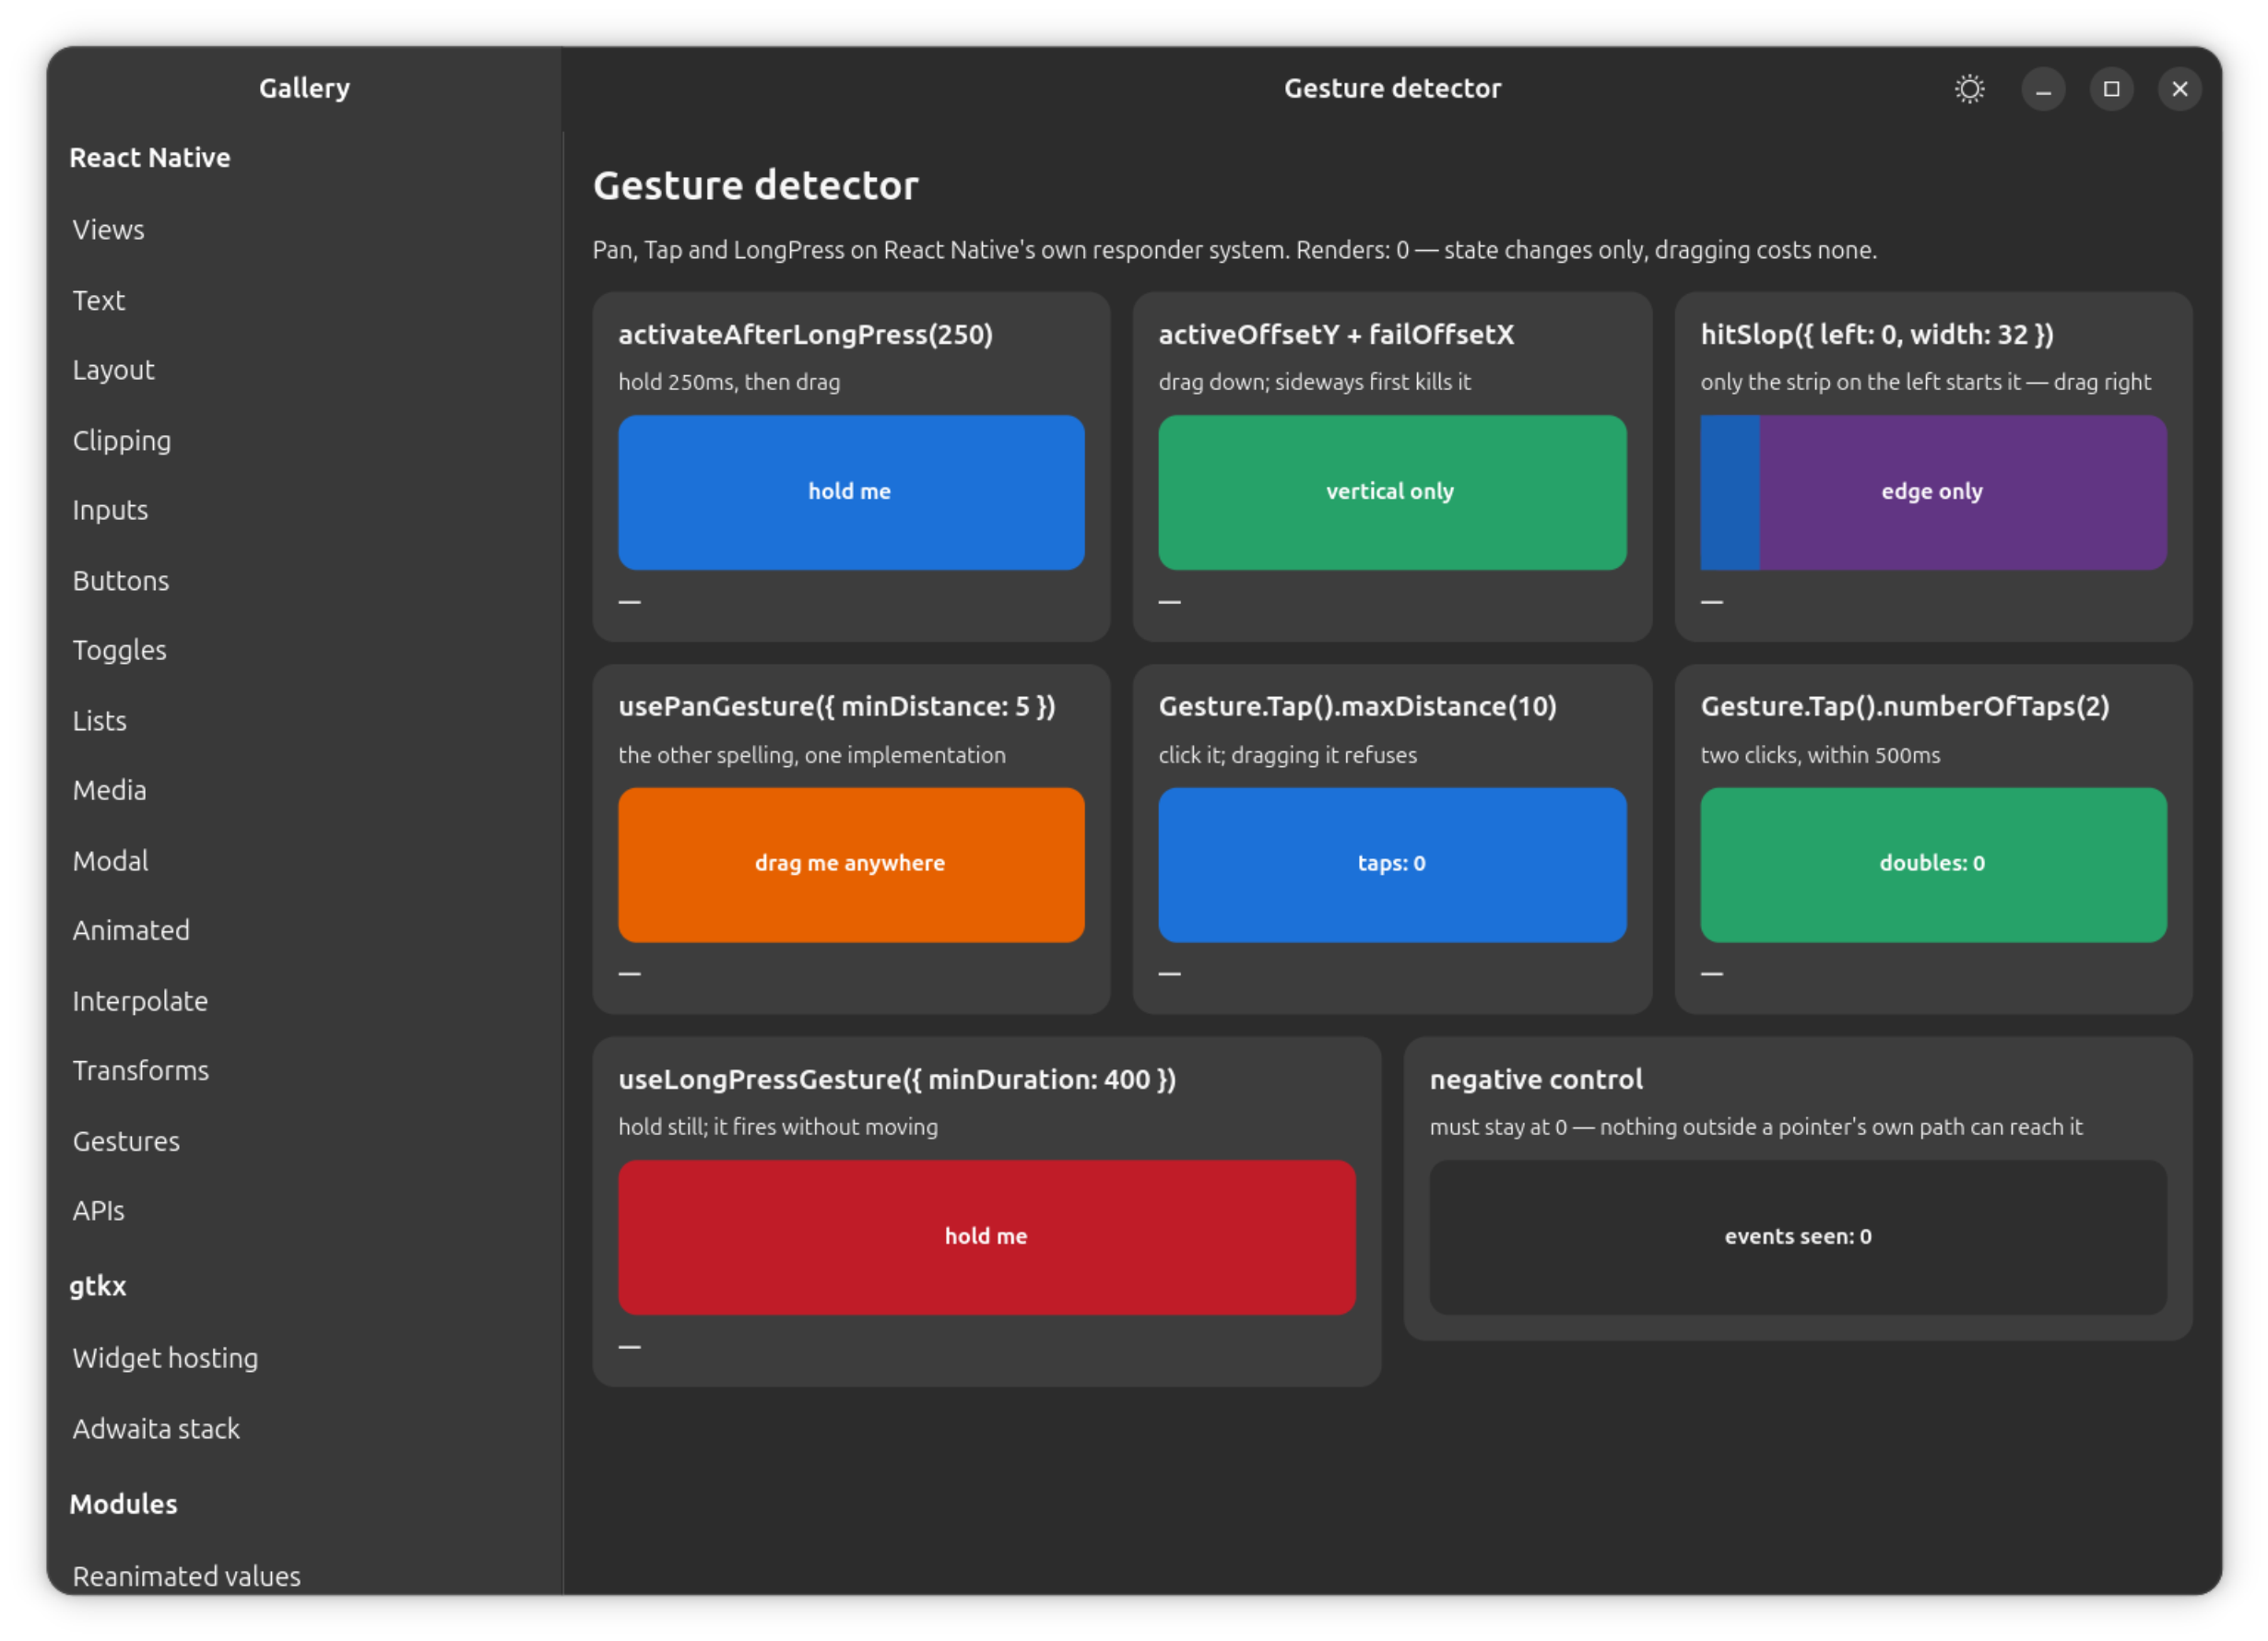The image size is (2268, 1641).
Task: Go to Animated in the sidebar
Action: click(x=304, y=930)
